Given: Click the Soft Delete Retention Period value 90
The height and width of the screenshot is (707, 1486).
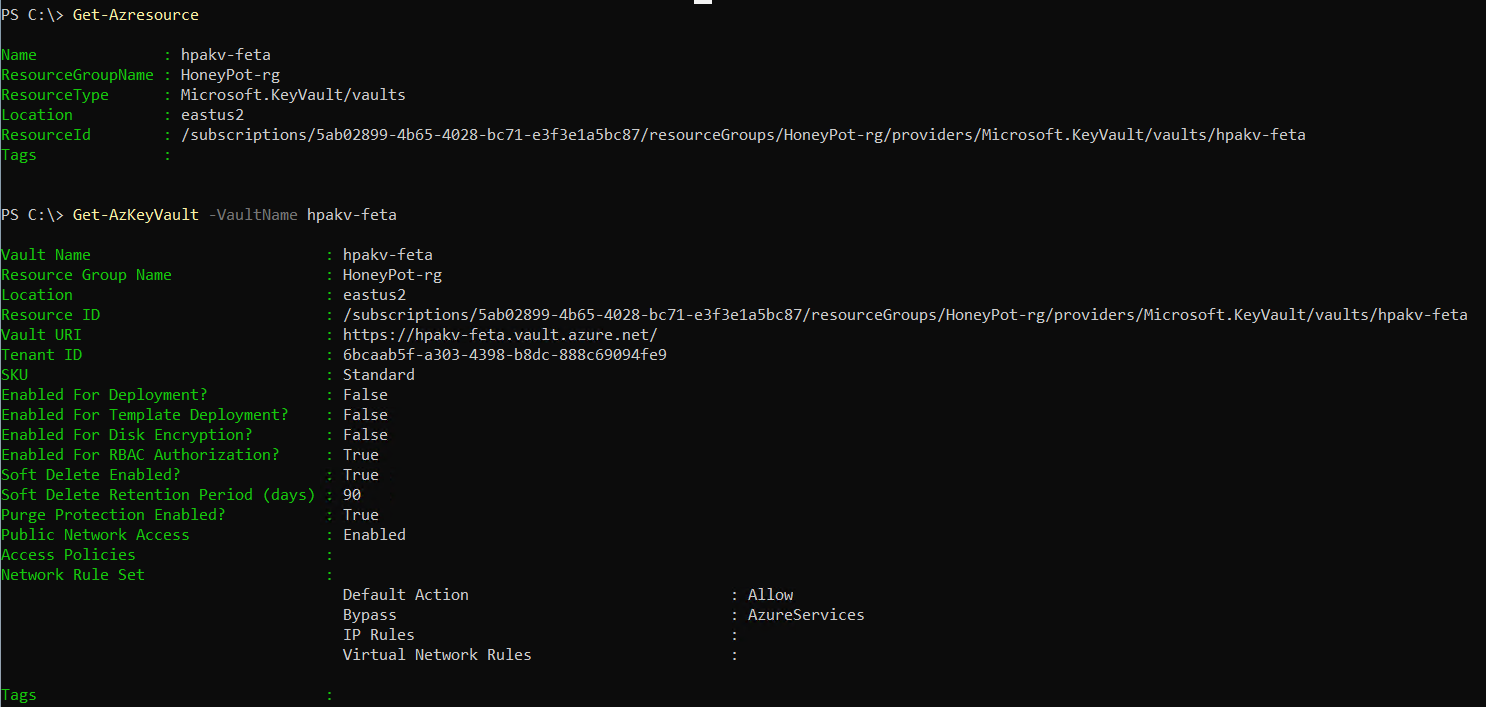Looking at the screenshot, I should point(352,495).
